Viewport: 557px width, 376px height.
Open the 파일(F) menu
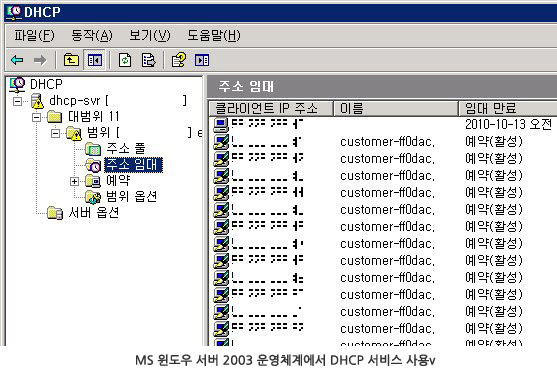click(x=34, y=35)
